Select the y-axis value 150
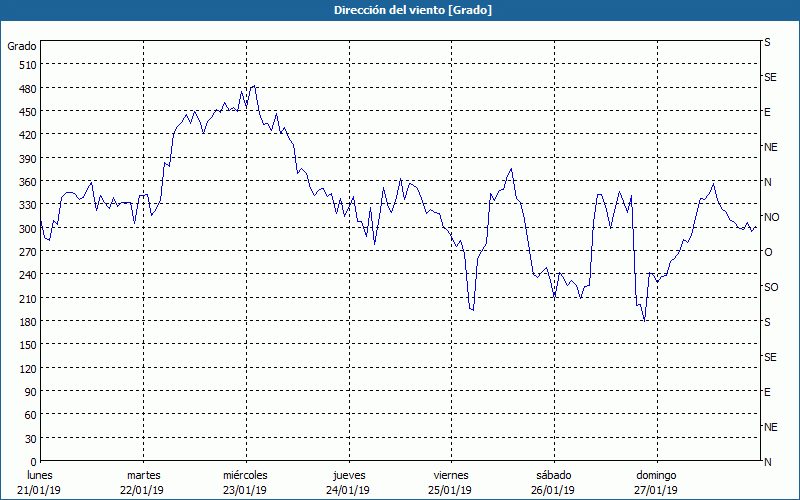Image resolution: width=800 pixels, height=500 pixels. pyautogui.click(x=28, y=345)
